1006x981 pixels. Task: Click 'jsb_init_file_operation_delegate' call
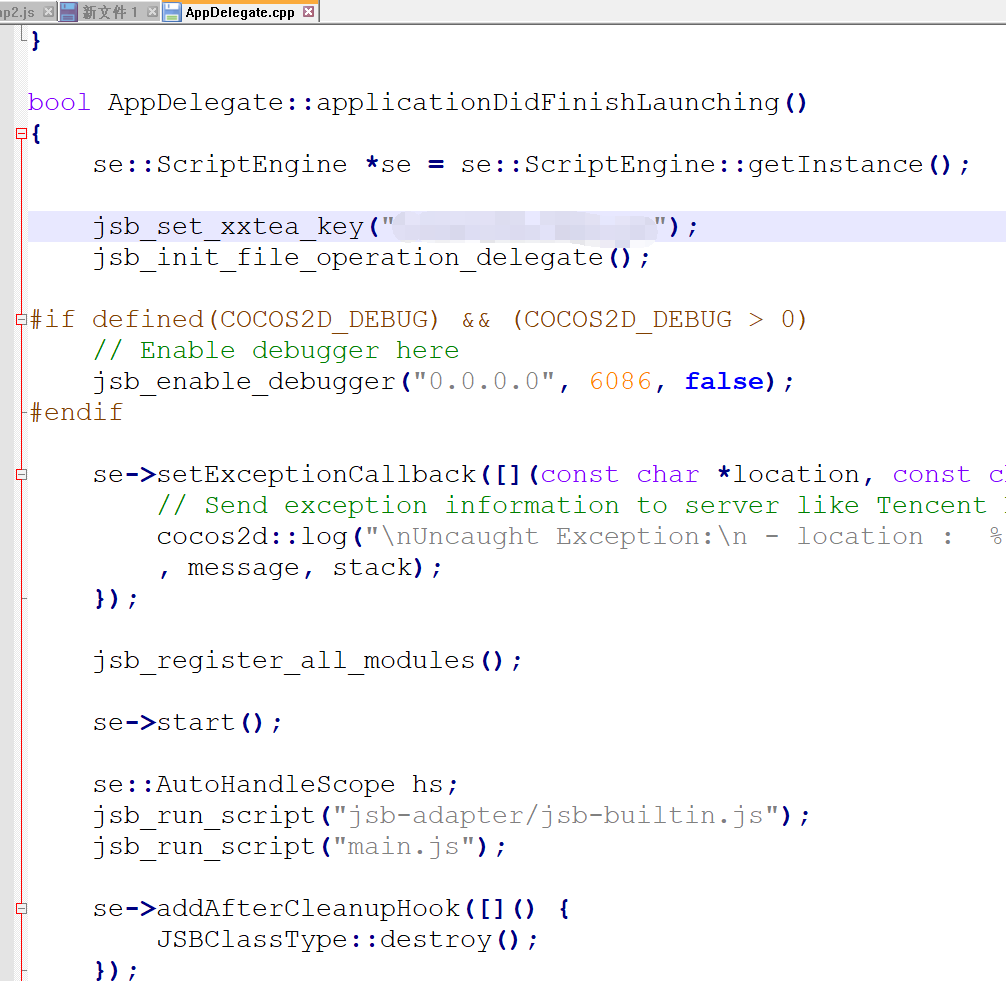pyautogui.click(x=348, y=258)
